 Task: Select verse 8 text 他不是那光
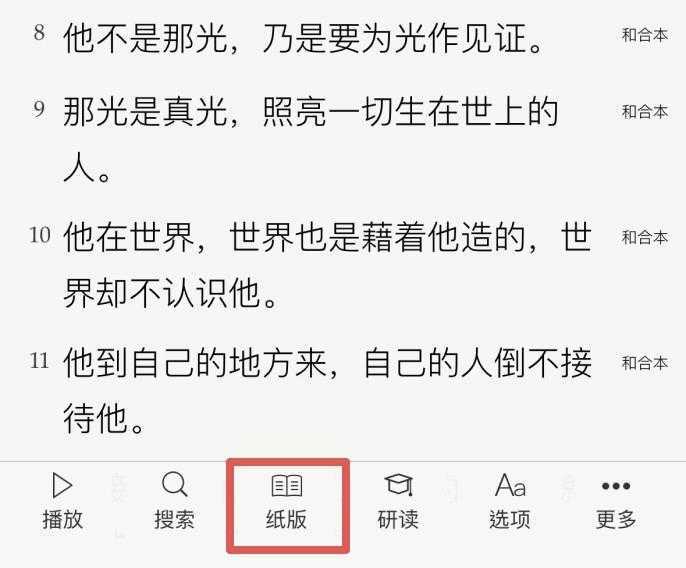click(x=146, y=38)
